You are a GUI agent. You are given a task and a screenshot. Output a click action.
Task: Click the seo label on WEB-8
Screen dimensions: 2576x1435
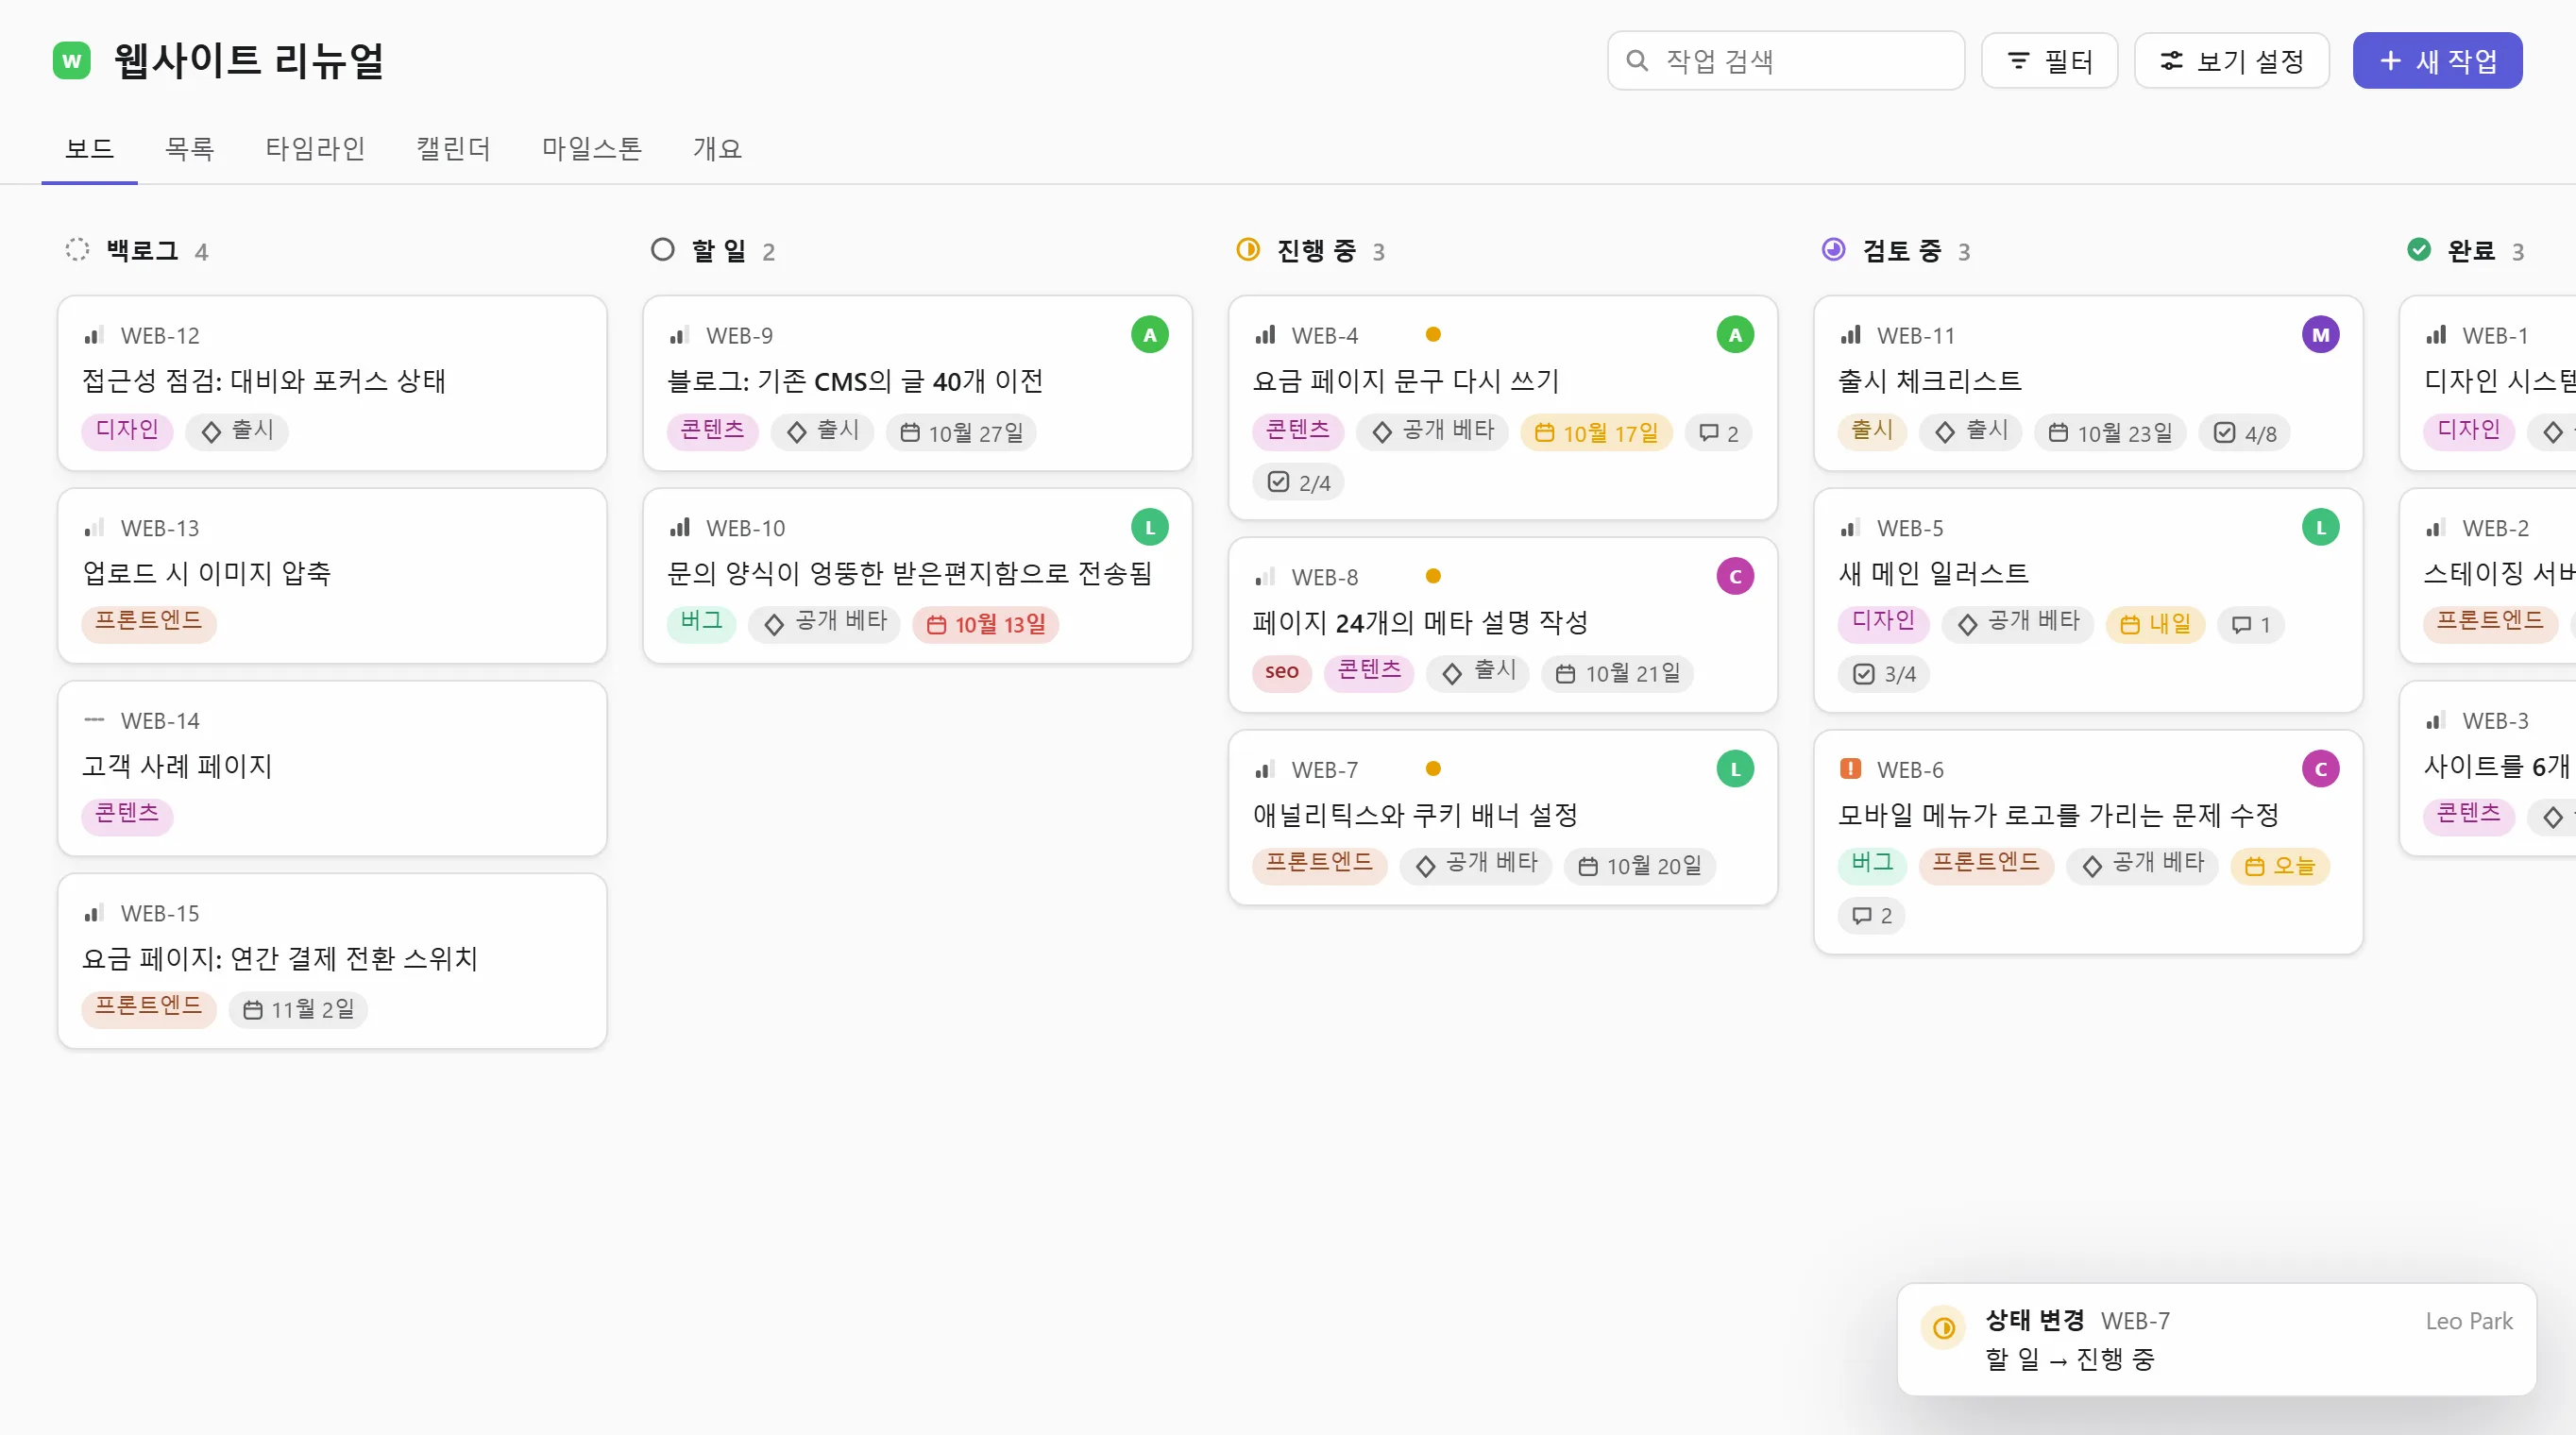click(x=1281, y=672)
